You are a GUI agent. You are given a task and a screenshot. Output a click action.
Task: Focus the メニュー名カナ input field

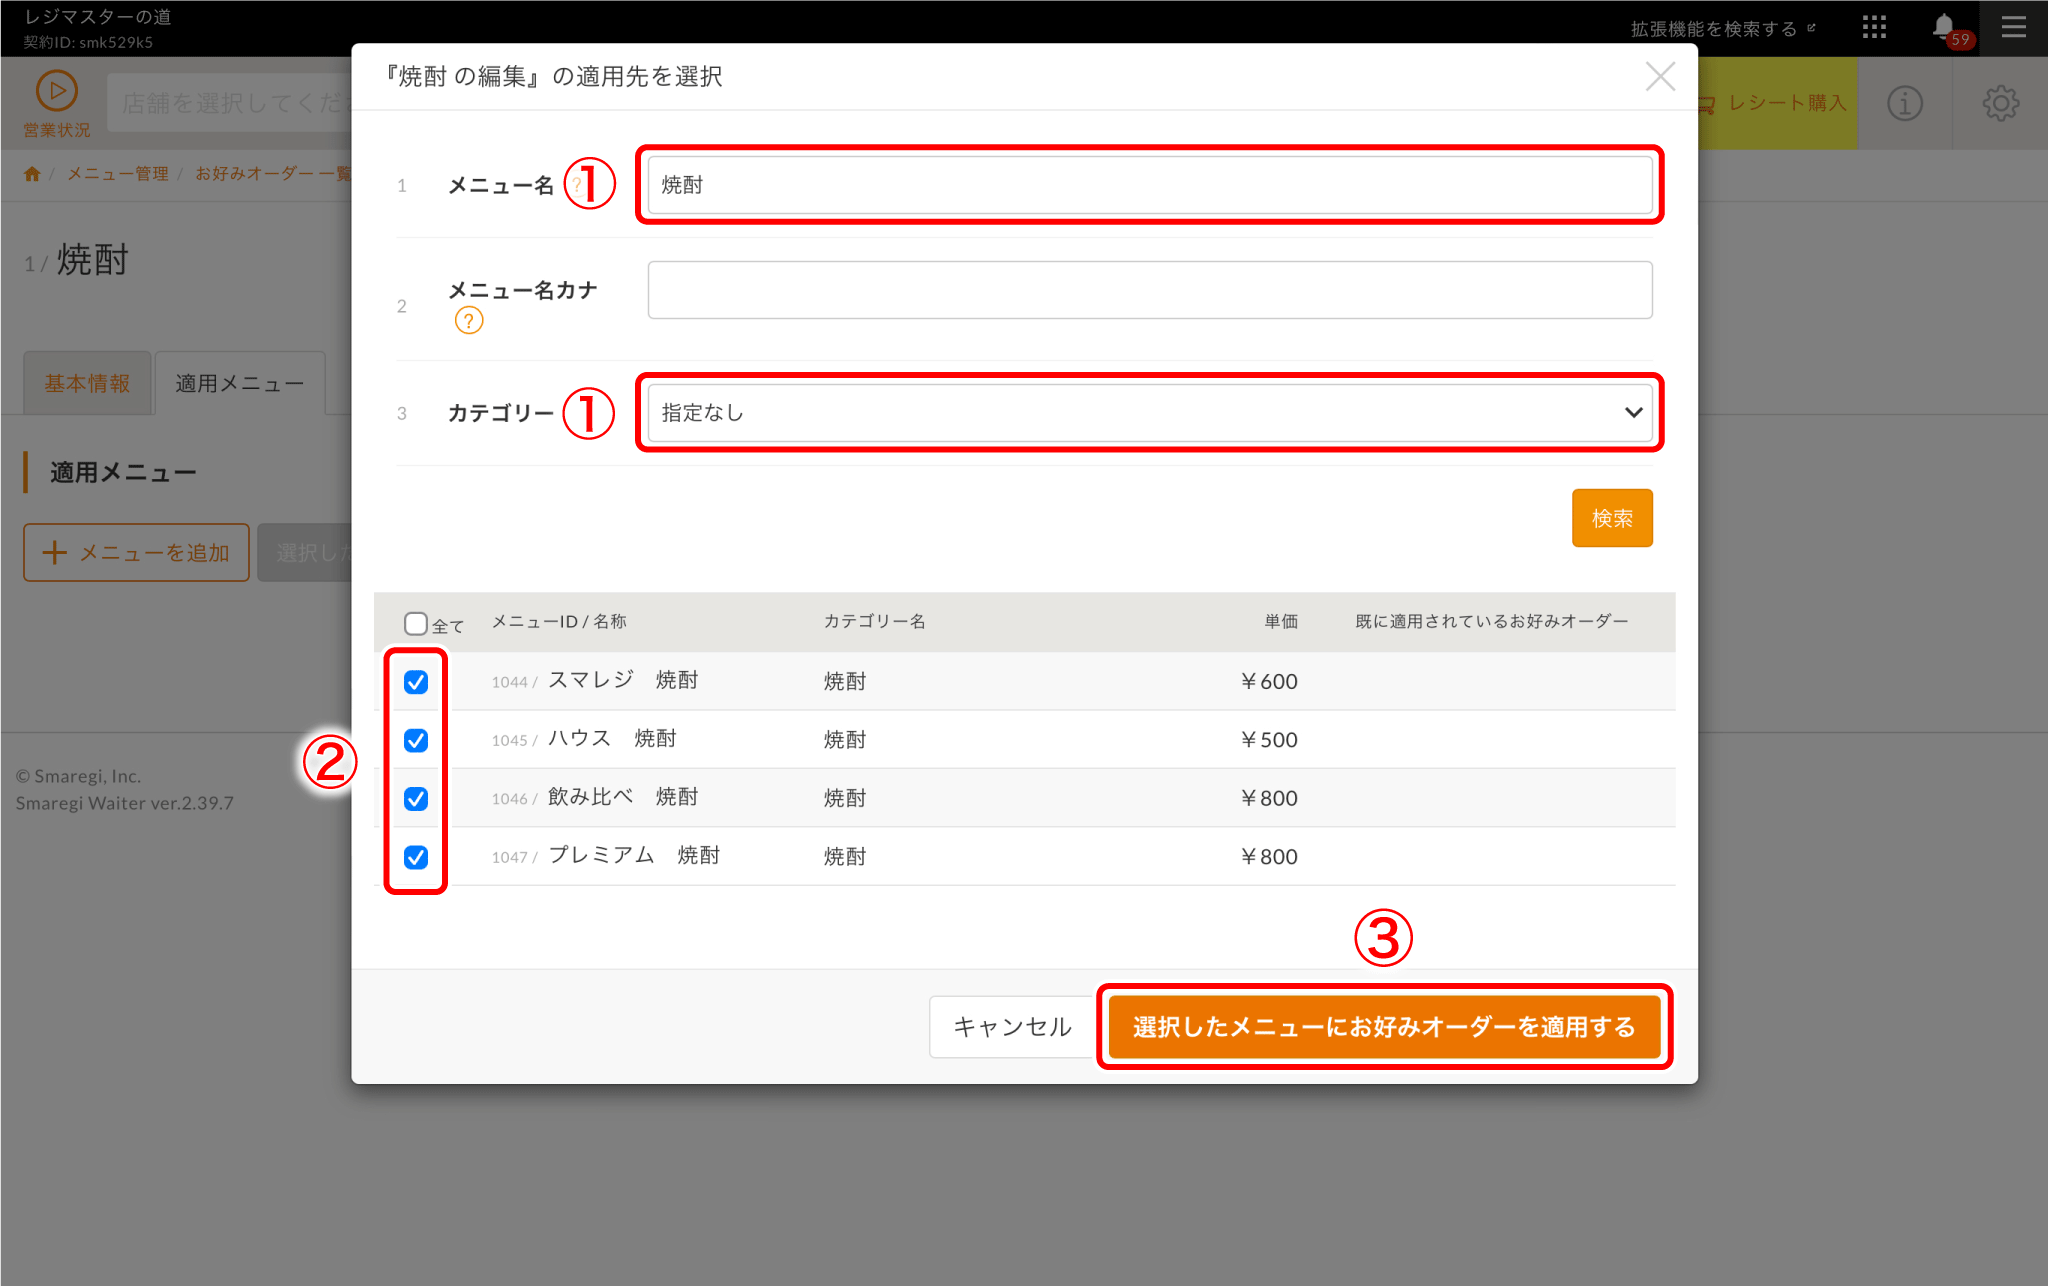1149,291
